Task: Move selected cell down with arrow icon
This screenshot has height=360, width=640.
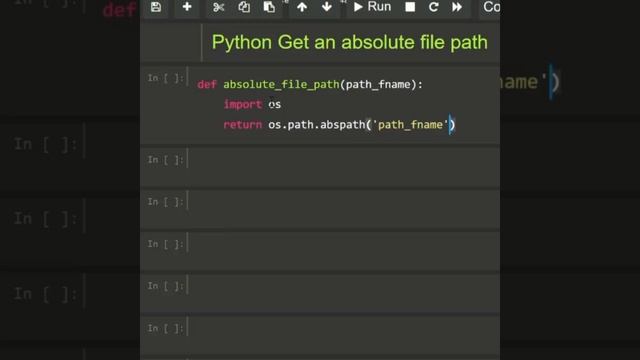Action: point(327,7)
